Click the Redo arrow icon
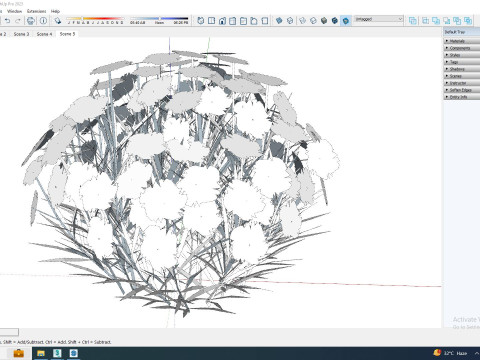Screen dimensions: 480x360 [x=18, y=21]
